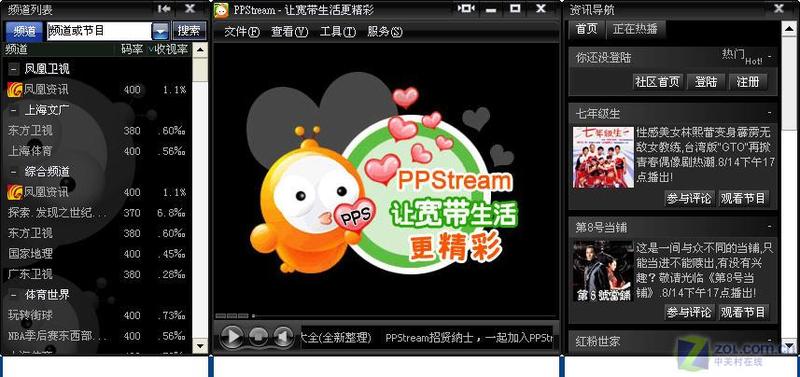This screenshot has width=800, height=377.
Task: Click the 你还没登陆 status text
Action: point(604,58)
